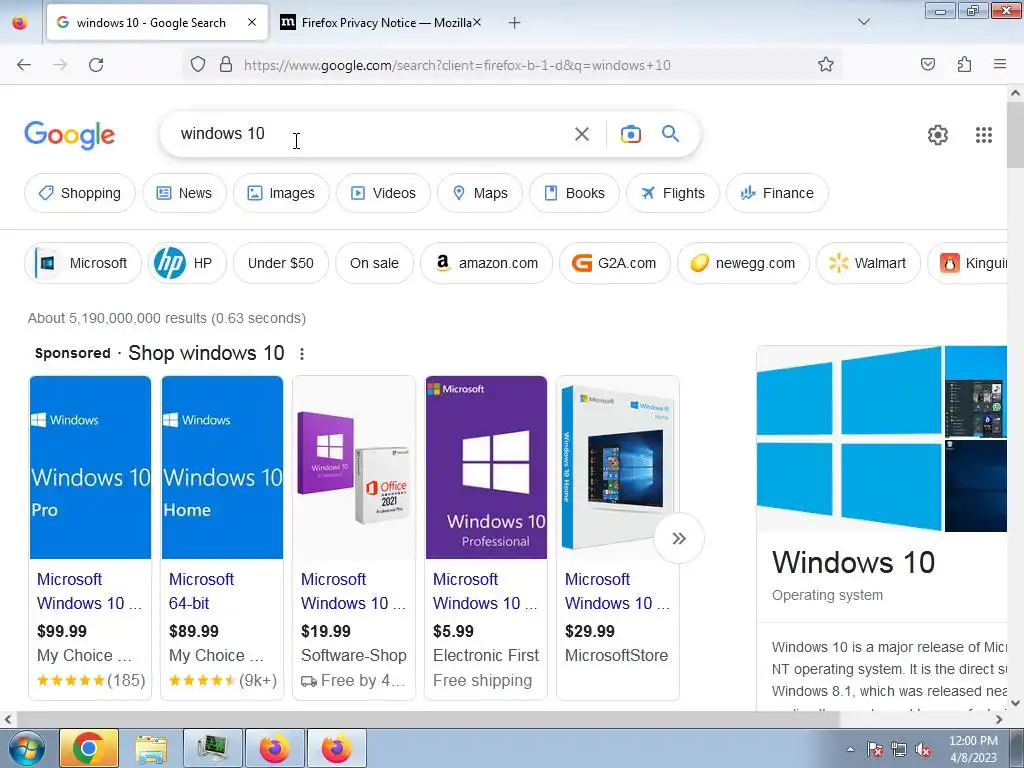Filter by Microsoft chip
Screen dimensions: 1024x768
coord(83,263)
